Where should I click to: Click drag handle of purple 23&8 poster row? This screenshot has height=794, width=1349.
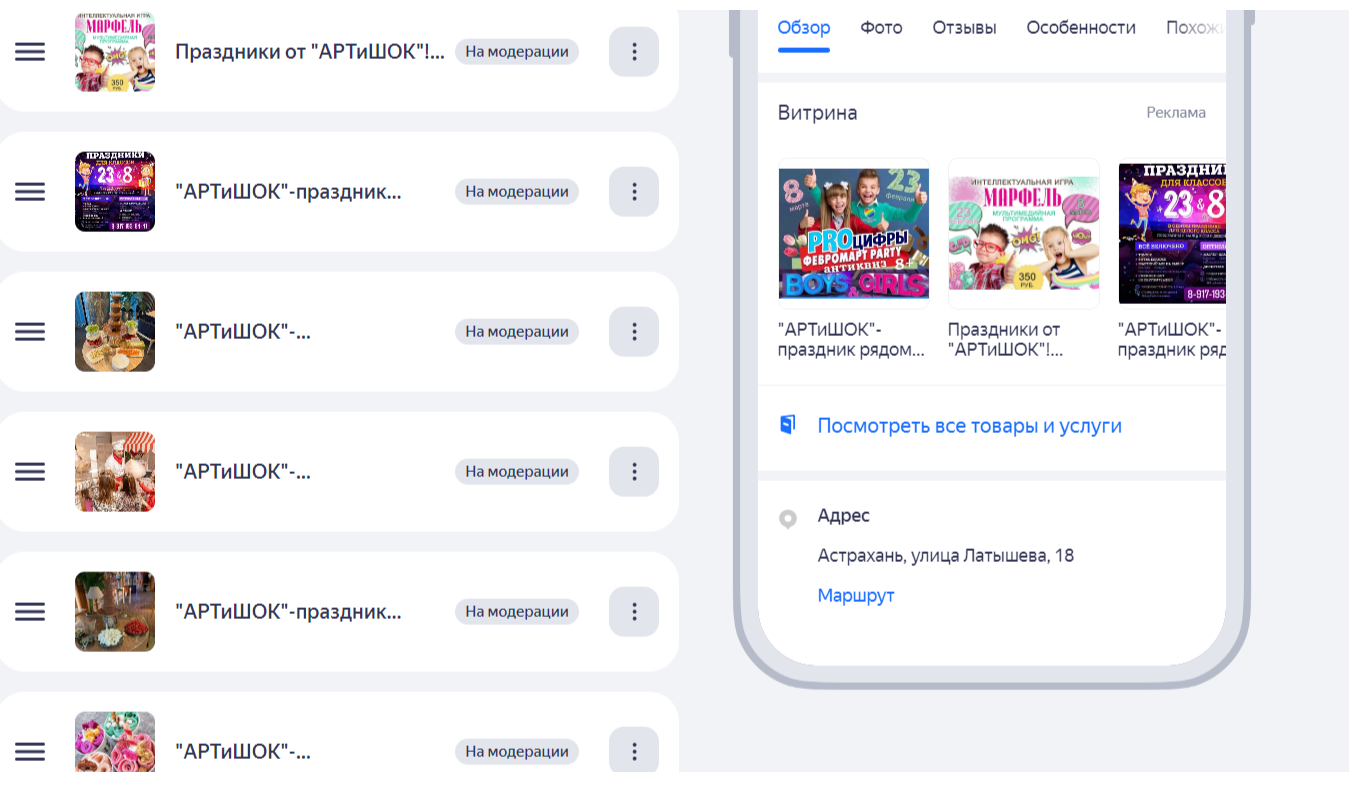point(30,192)
